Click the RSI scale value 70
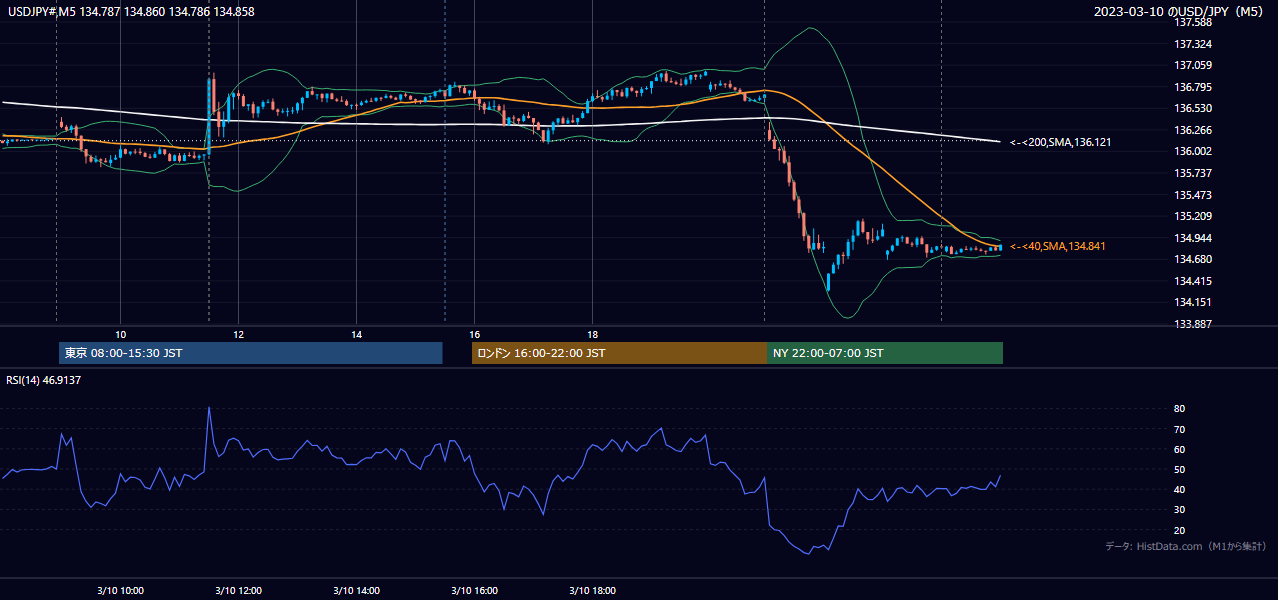The width and height of the screenshot is (1278, 600). (x=1180, y=429)
